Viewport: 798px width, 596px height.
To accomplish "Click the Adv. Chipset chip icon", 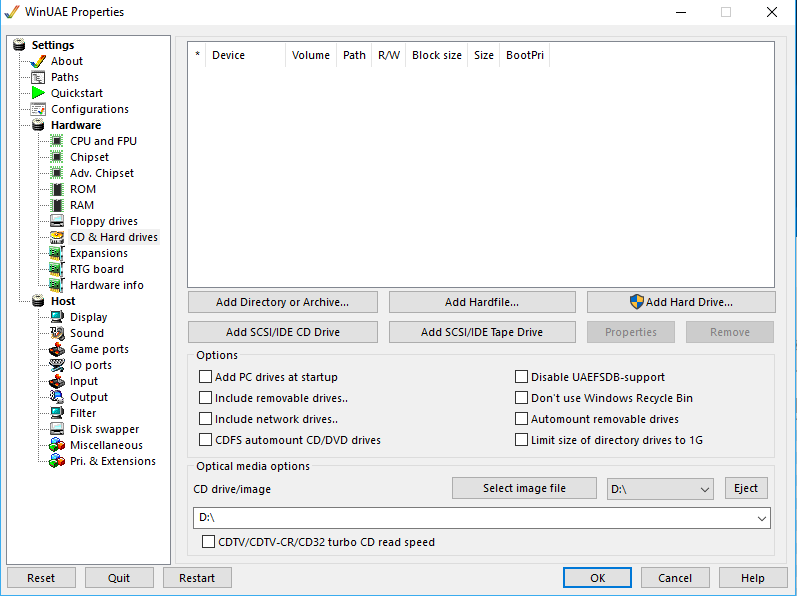I will 57,173.
